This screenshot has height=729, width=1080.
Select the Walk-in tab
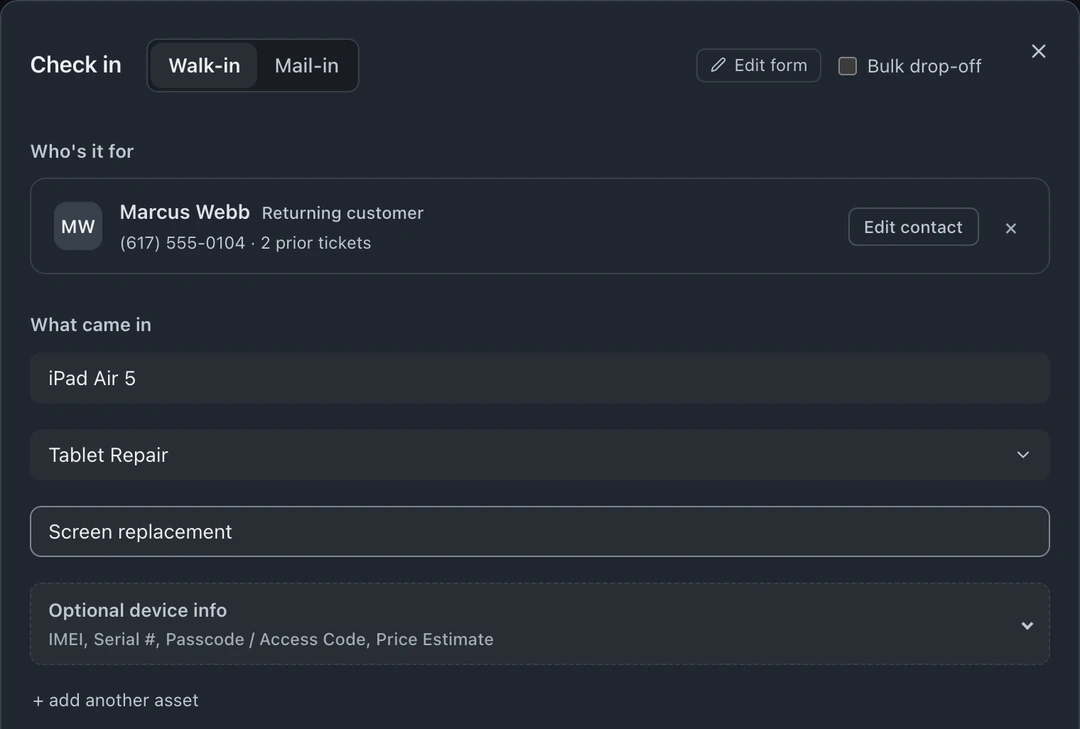(x=204, y=65)
